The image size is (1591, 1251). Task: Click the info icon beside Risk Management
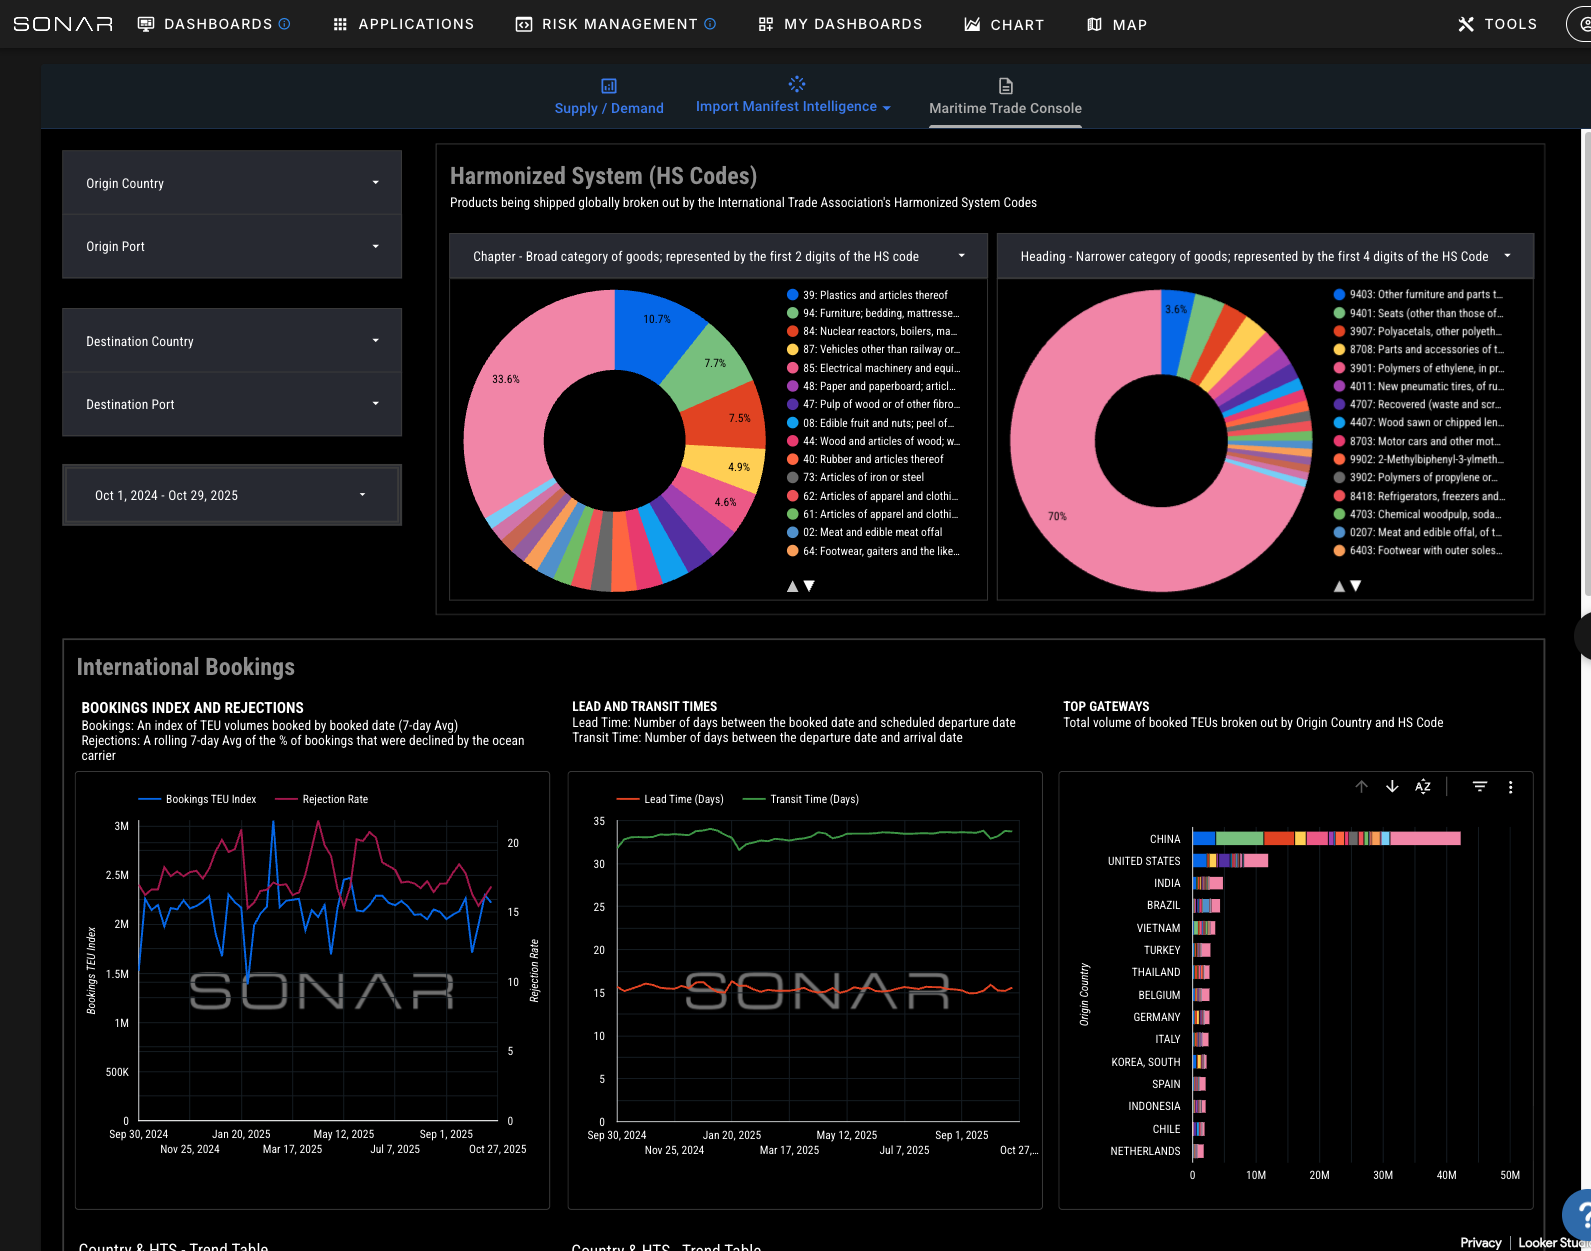[710, 24]
